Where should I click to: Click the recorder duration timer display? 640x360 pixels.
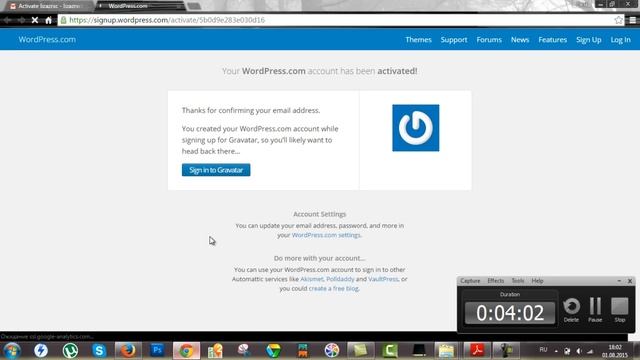tap(510, 313)
